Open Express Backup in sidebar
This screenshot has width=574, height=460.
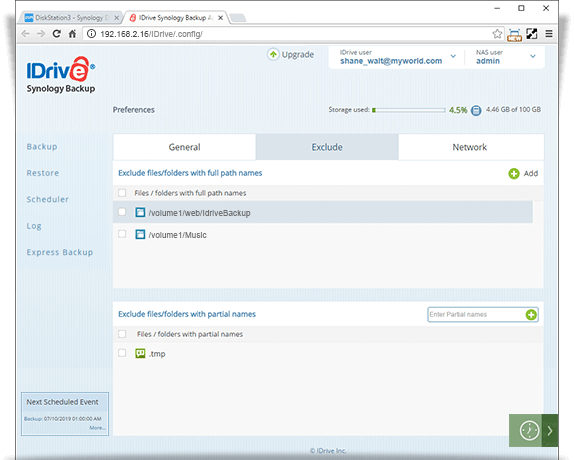(60, 253)
